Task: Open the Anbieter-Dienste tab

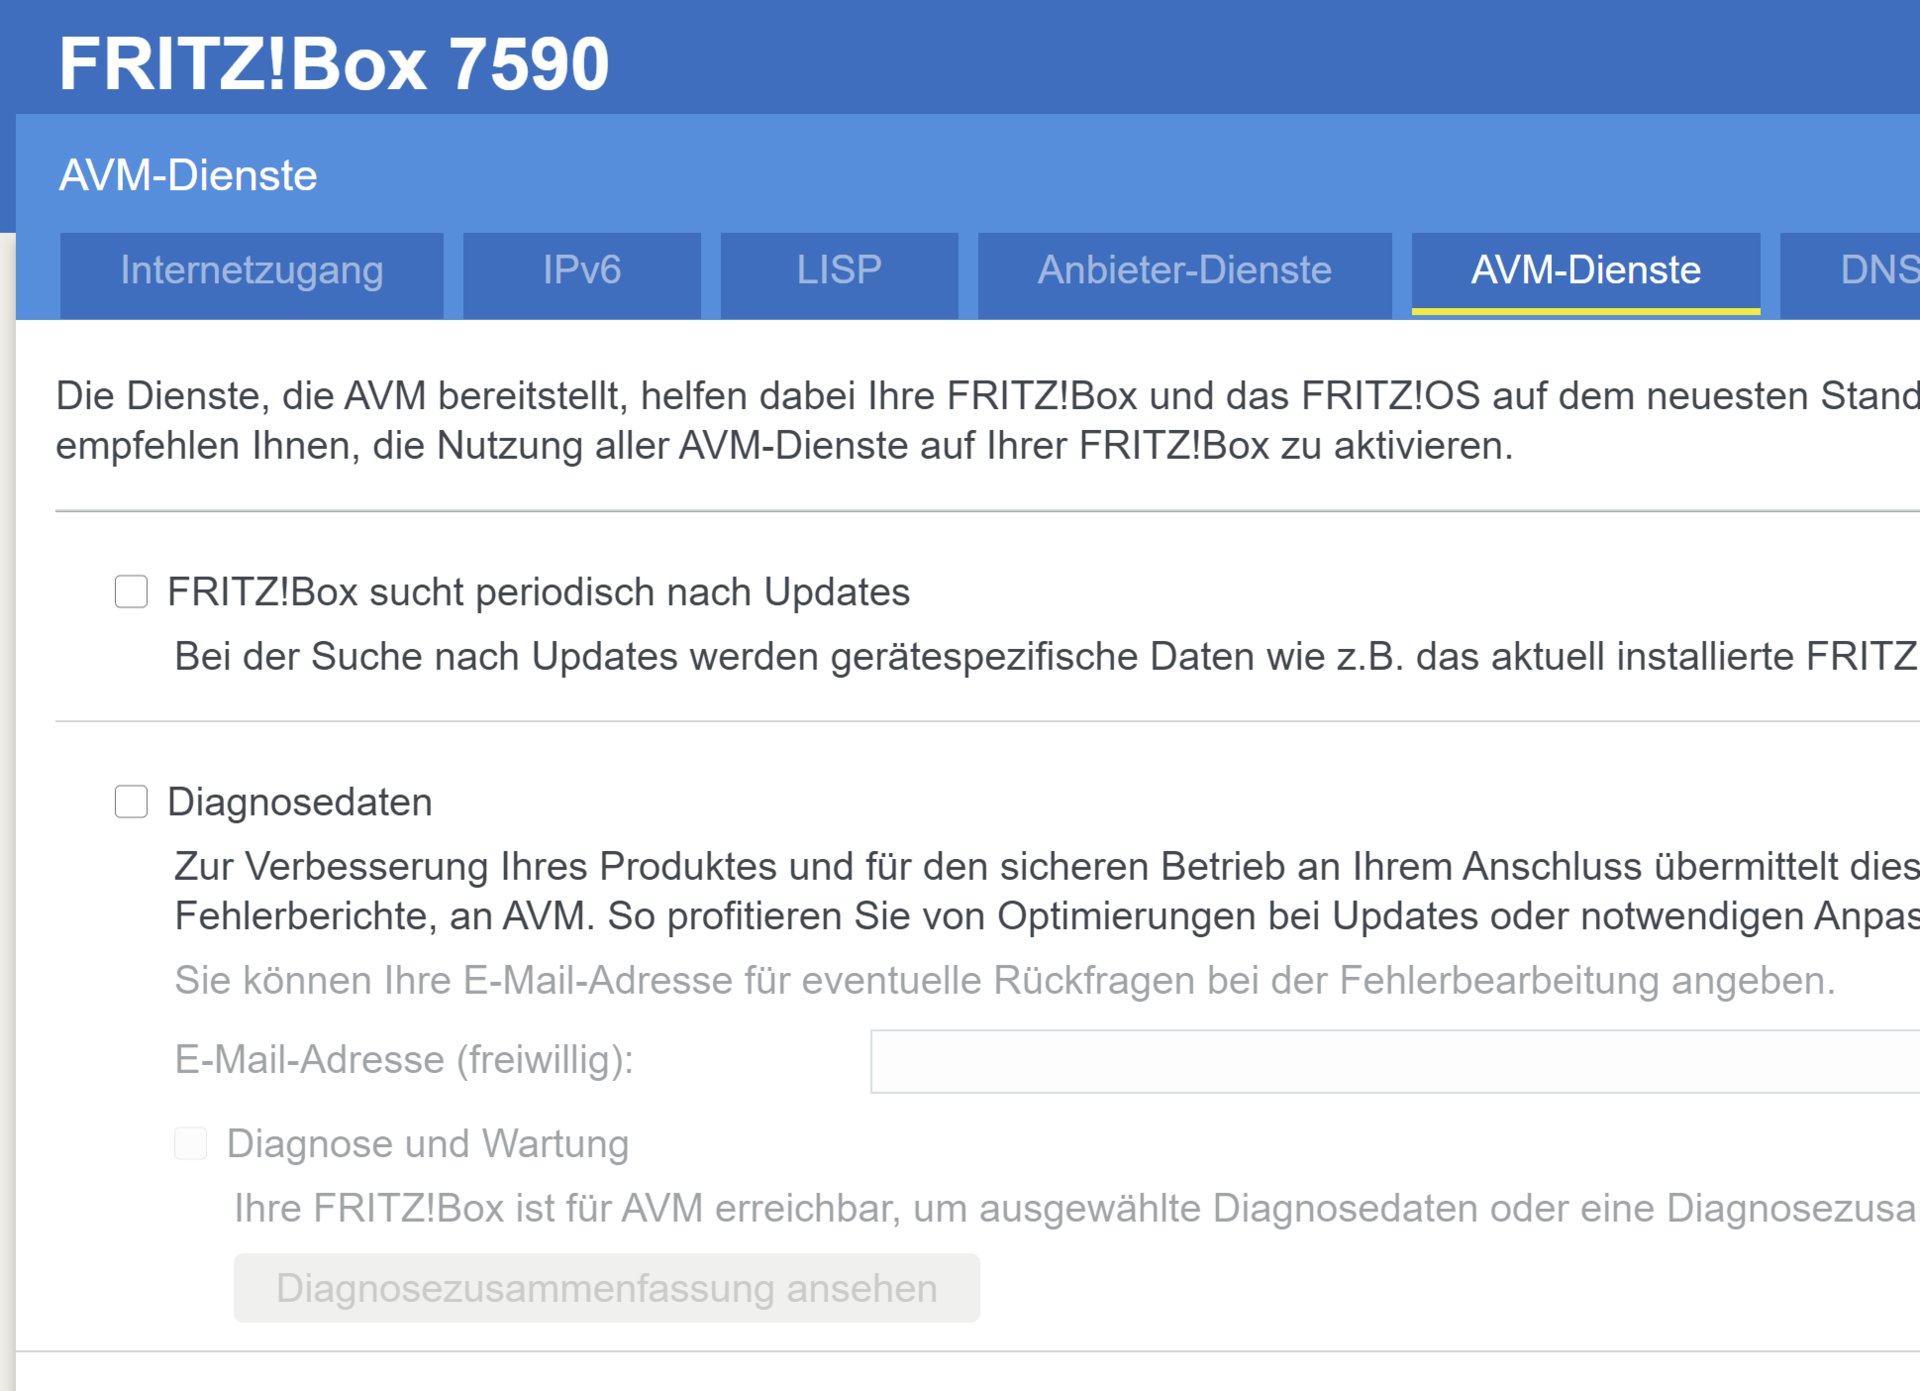Action: tap(1184, 274)
